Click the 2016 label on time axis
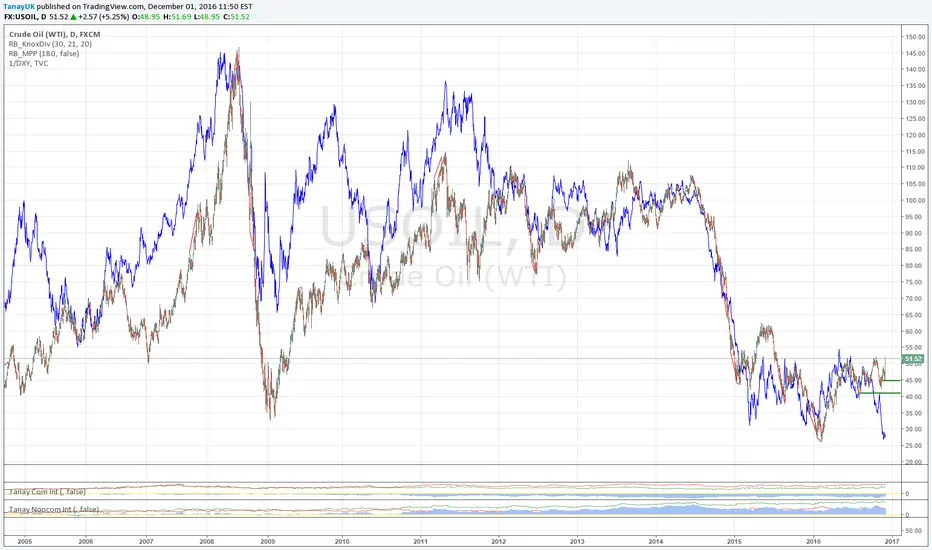The image size is (932, 550). (813, 541)
